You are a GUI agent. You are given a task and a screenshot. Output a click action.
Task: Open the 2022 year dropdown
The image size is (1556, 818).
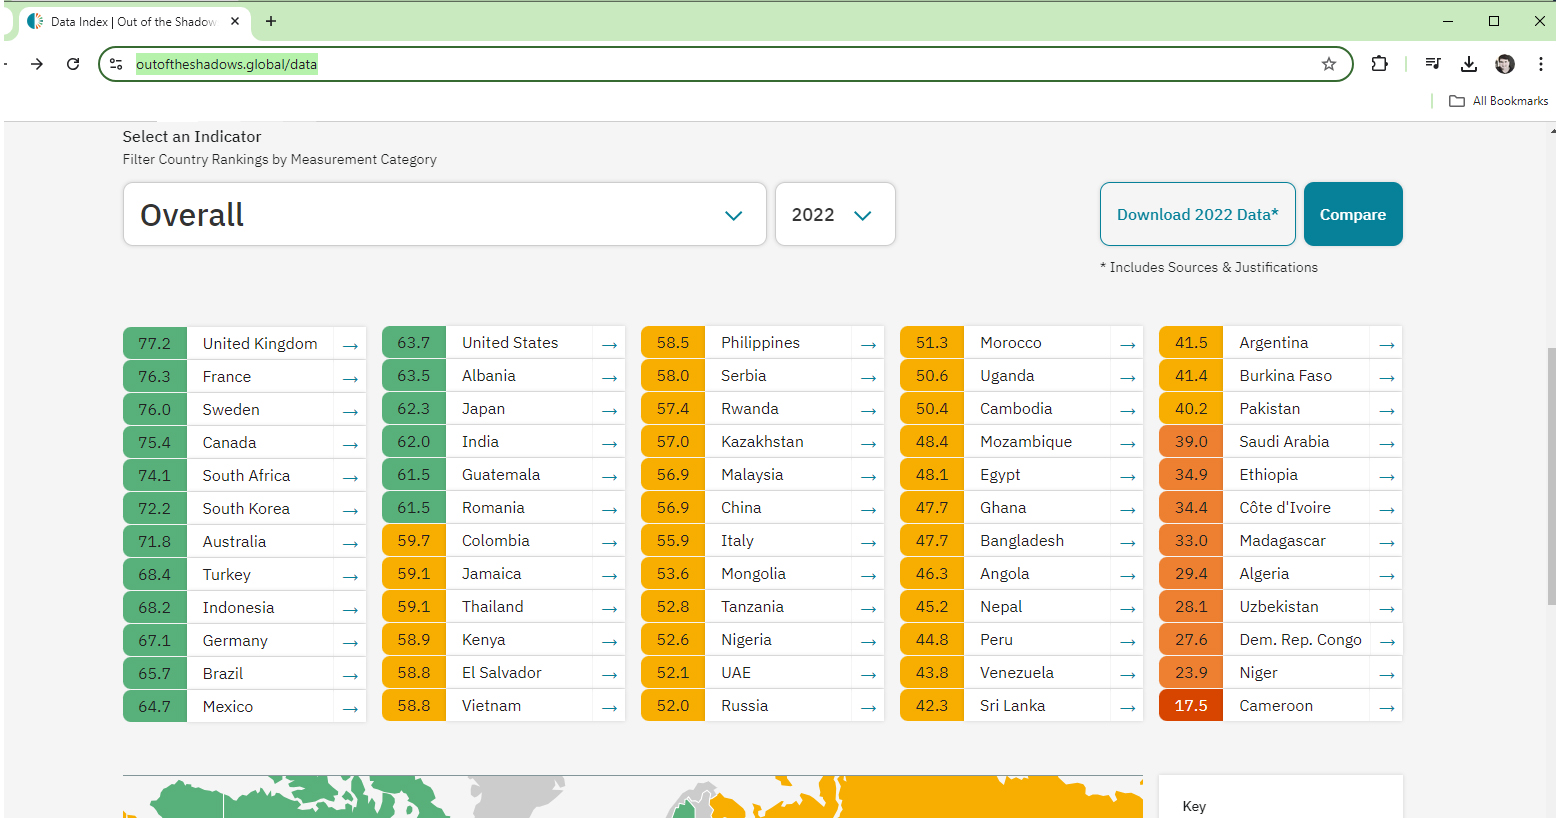[x=834, y=215]
